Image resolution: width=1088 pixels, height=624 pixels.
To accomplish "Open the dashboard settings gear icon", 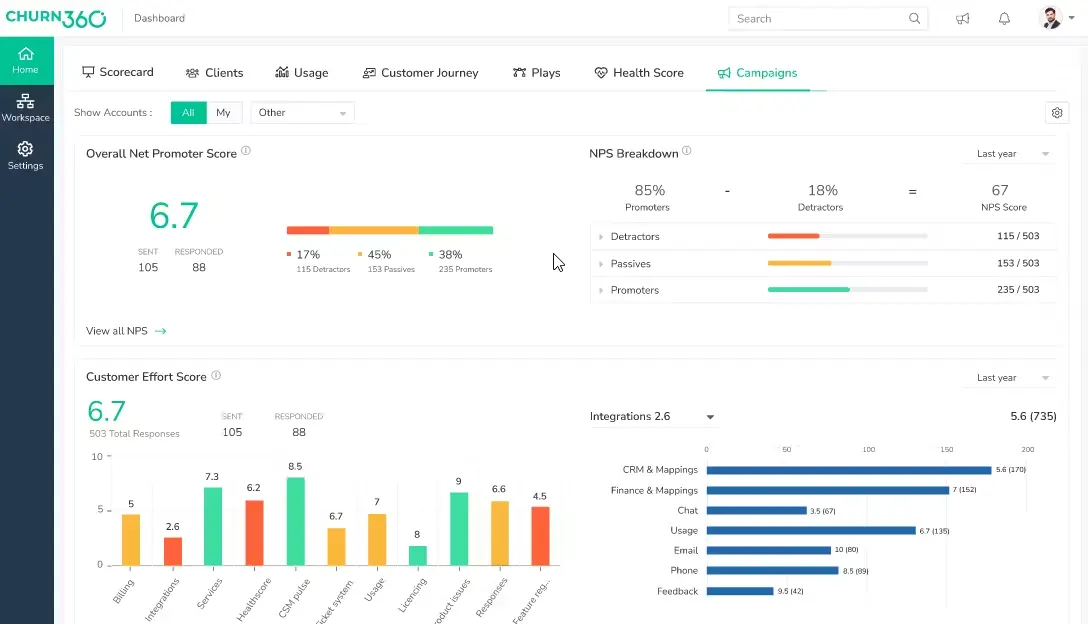I will pos(1057,112).
